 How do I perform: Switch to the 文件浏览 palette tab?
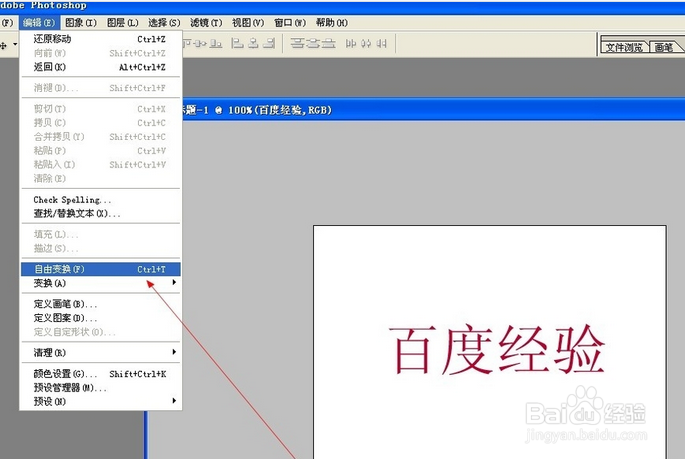[x=624, y=47]
